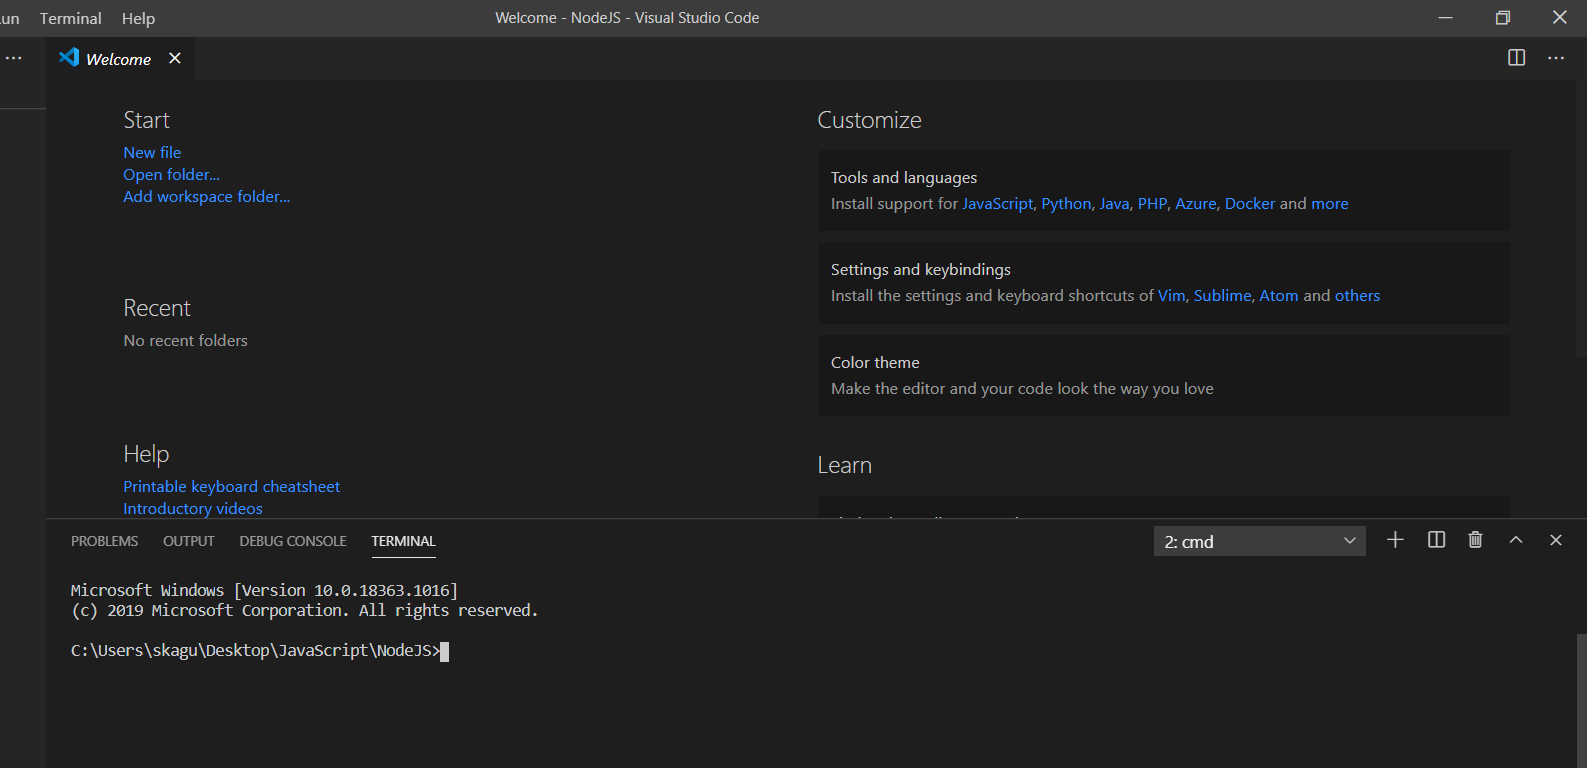Maximize panel size with up chevron
Image resolution: width=1587 pixels, height=768 pixels.
tap(1516, 540)
